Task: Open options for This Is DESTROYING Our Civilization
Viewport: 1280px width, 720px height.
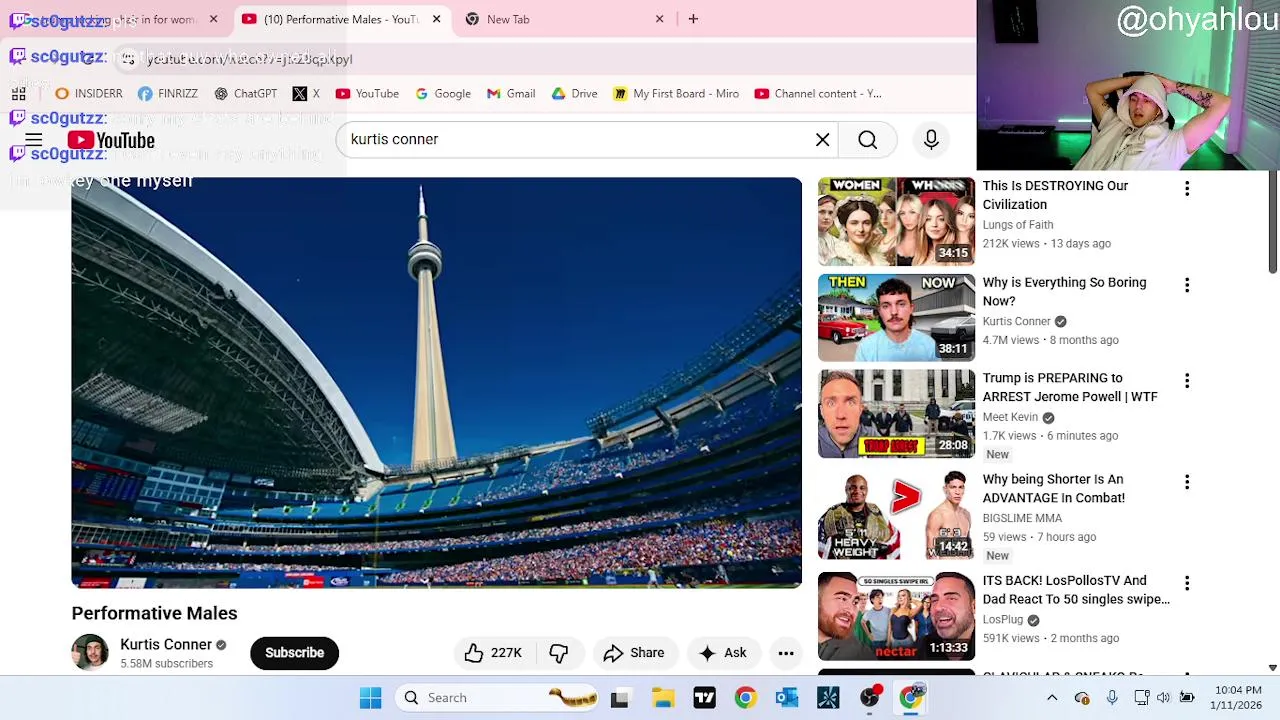Action: [x=1187, y=189]
